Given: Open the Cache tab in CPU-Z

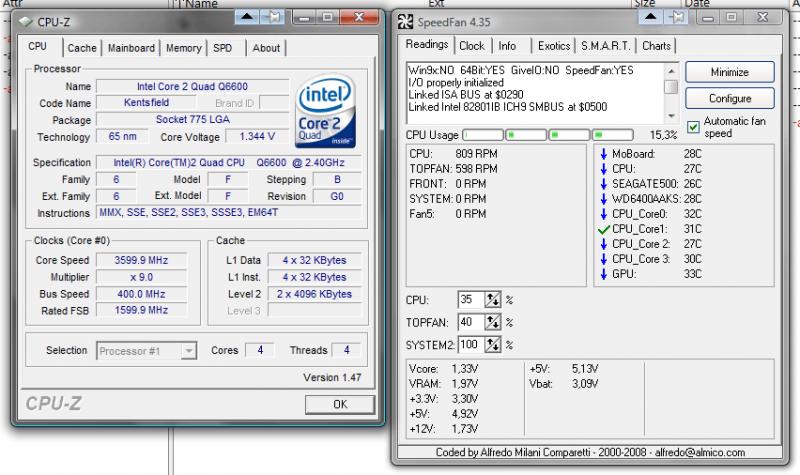Looking at the screenshot, I should pos(82,48).
